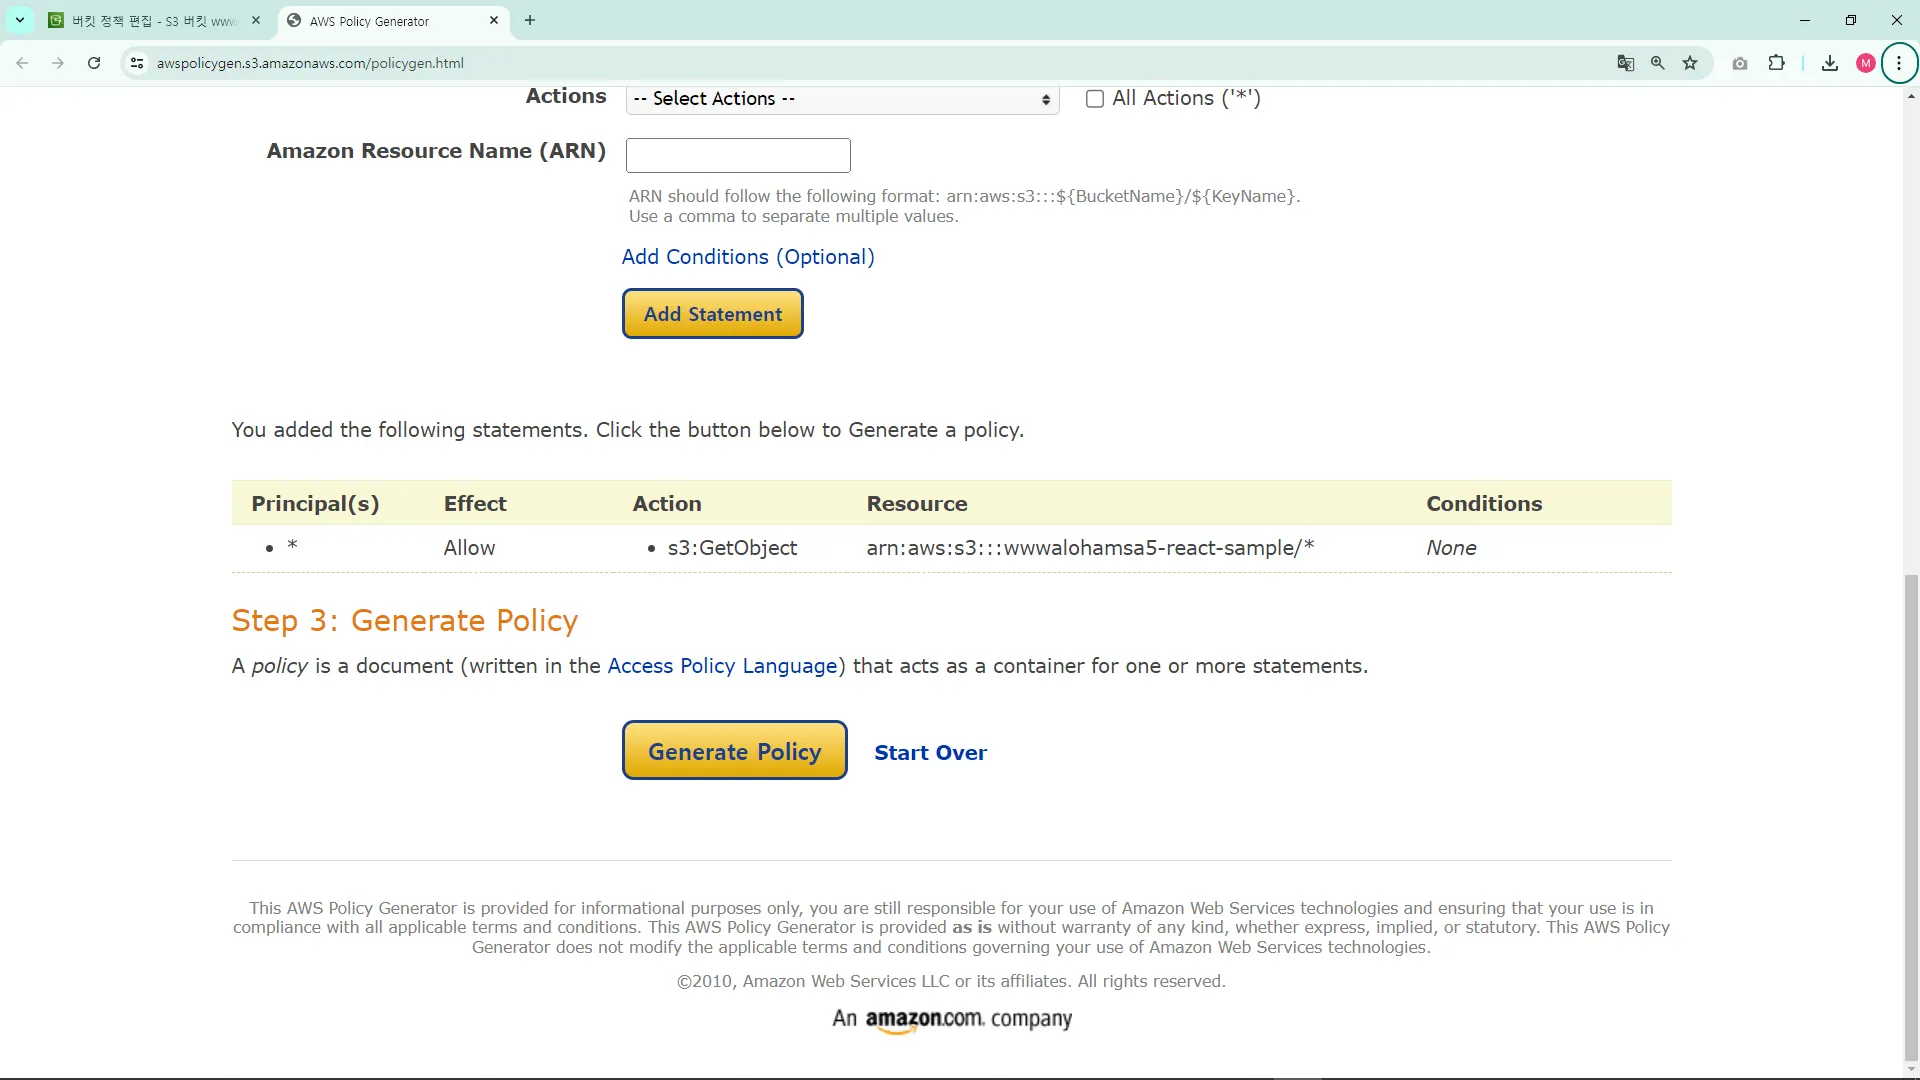Click the Amazon Resource Name input field
This screenshot has width=1920, height=1080.
tap(738, 155)
